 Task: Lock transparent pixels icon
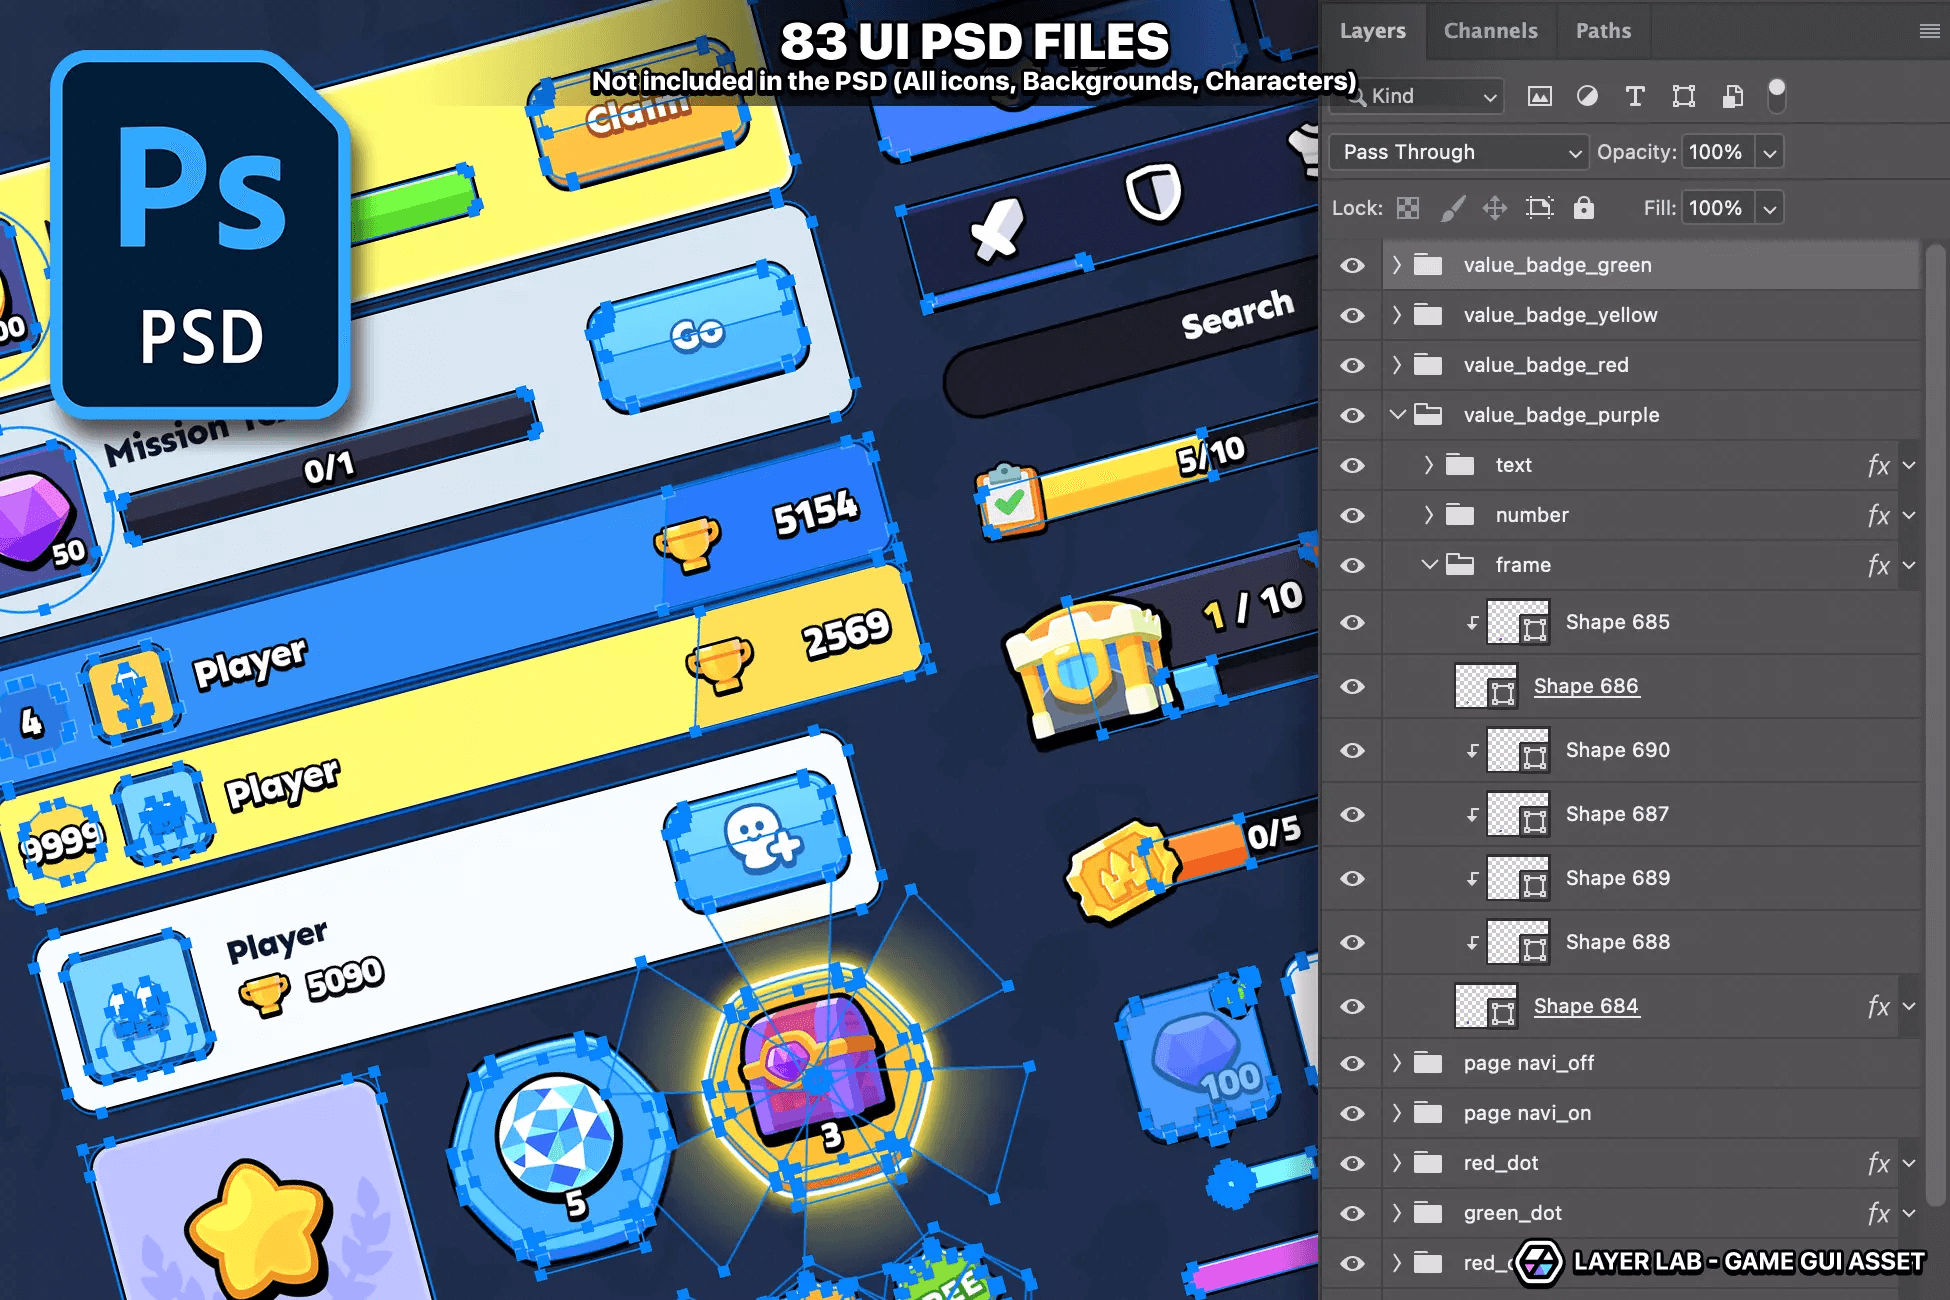(1408, 208)
